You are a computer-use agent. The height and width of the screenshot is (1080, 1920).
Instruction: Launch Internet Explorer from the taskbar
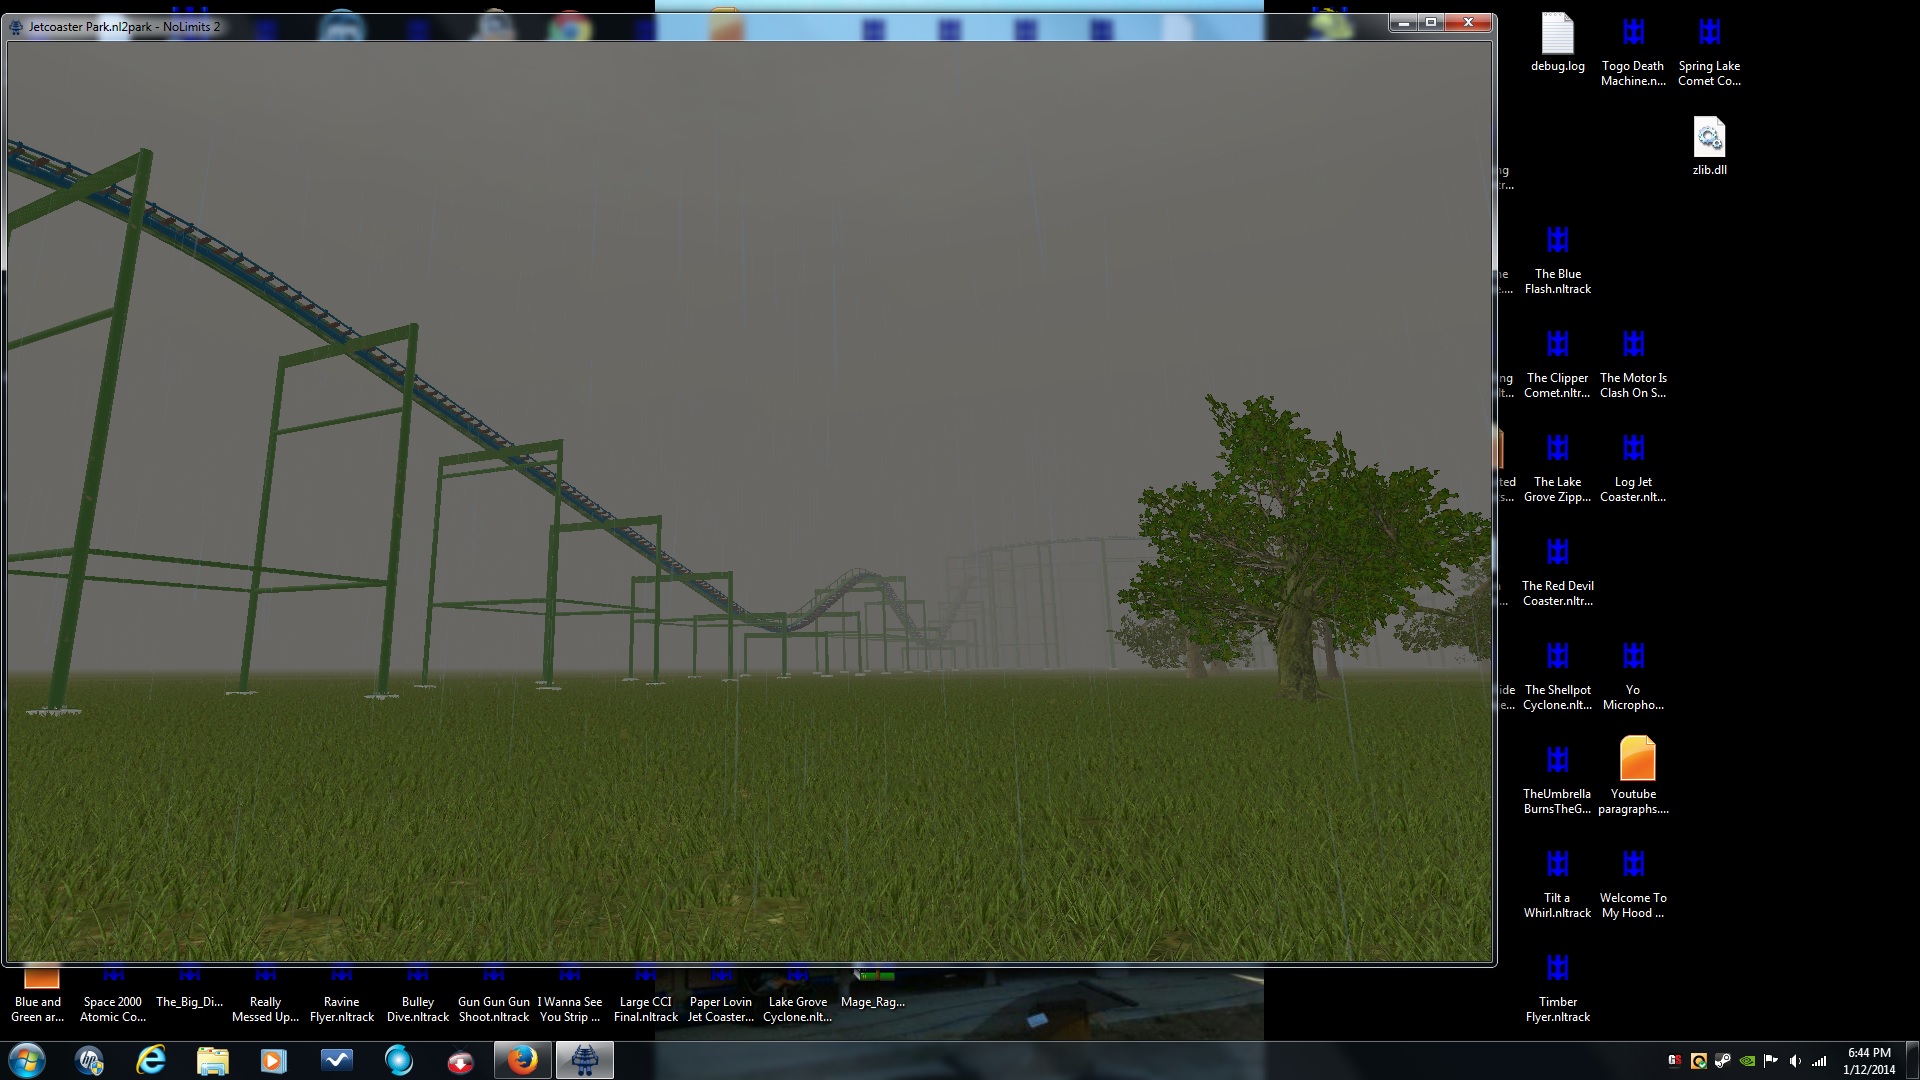(151, 1060)
